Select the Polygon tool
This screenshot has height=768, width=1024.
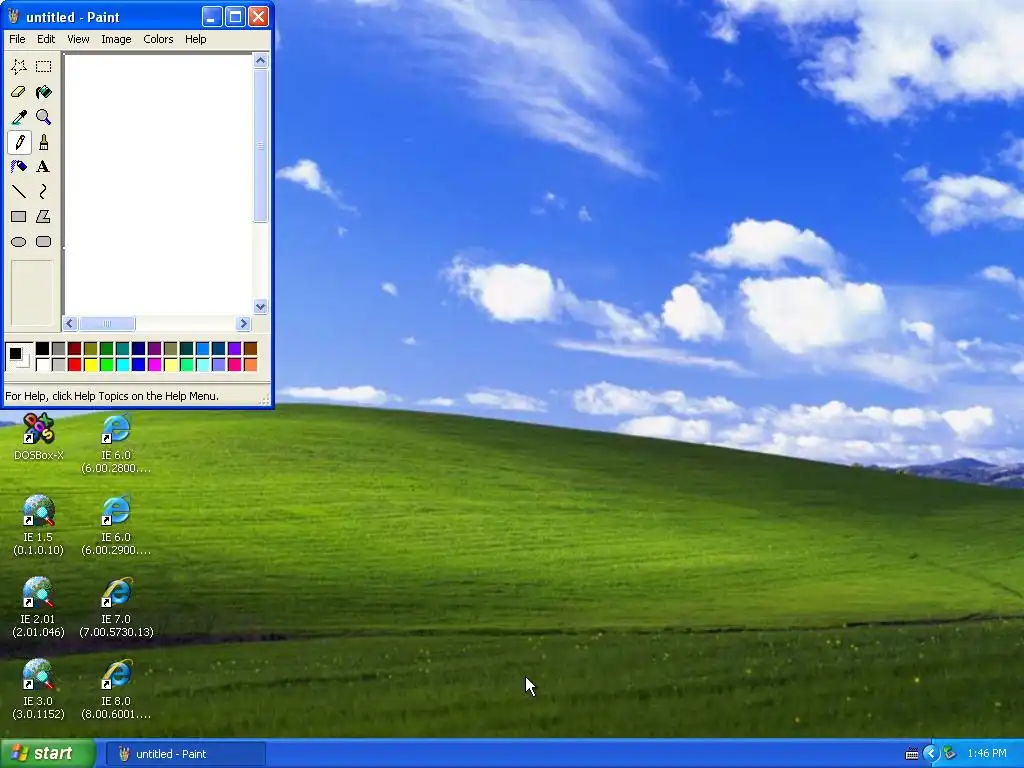coord(43,216)
